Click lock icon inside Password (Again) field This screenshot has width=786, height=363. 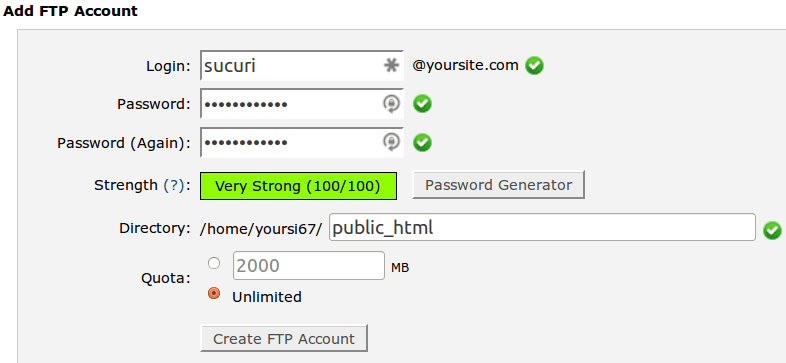coord(391,142)
